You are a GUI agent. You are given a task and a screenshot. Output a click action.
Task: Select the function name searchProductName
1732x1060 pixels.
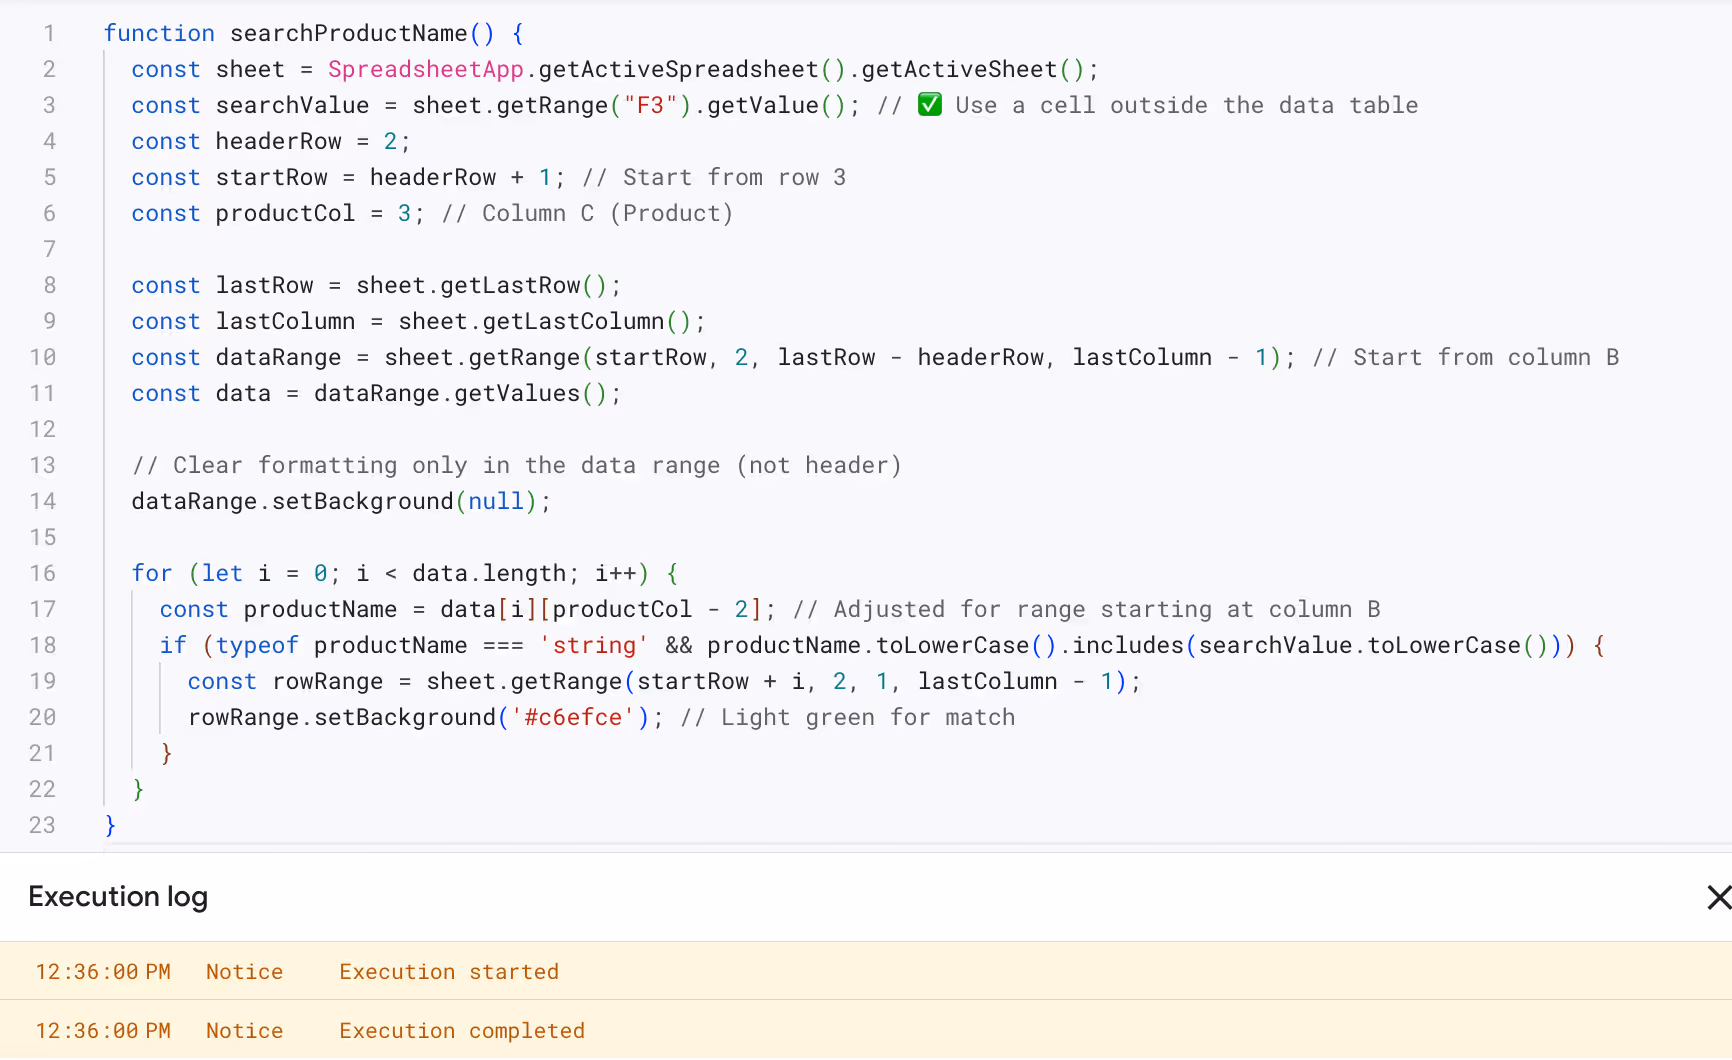tap(348, 33)
